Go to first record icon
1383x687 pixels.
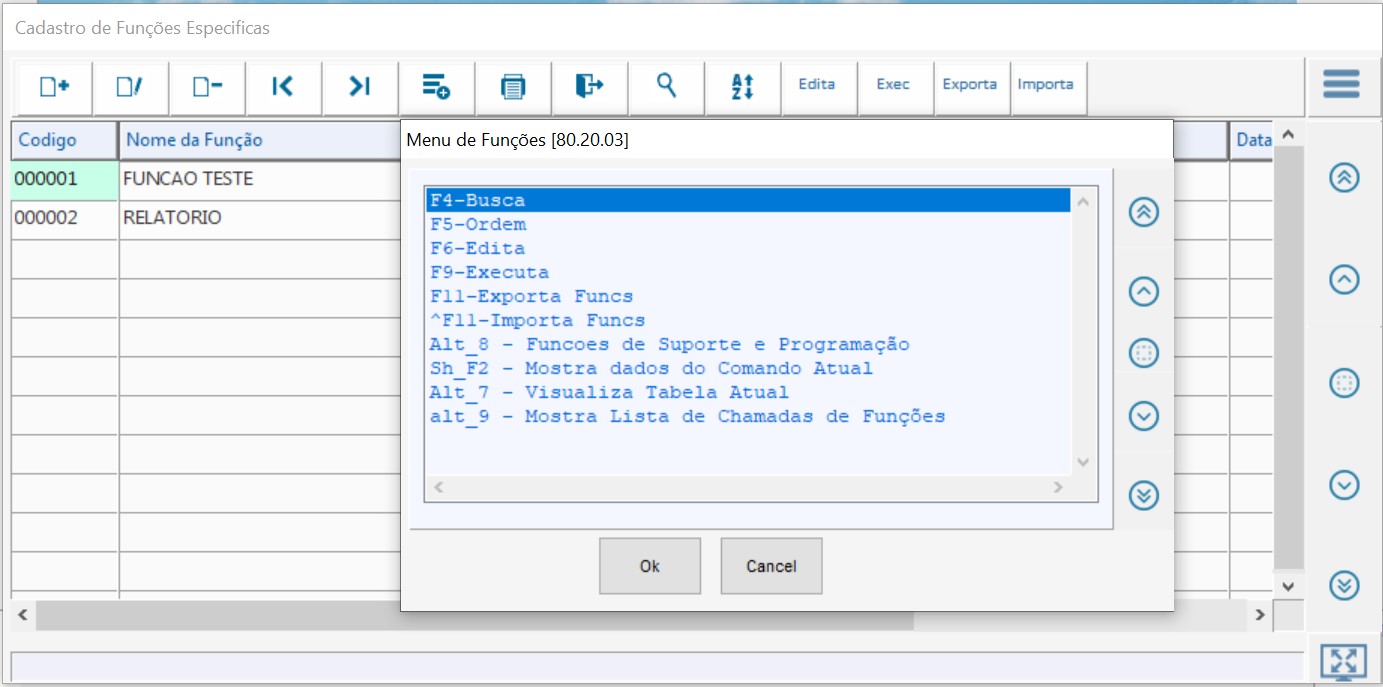(283, 87)
